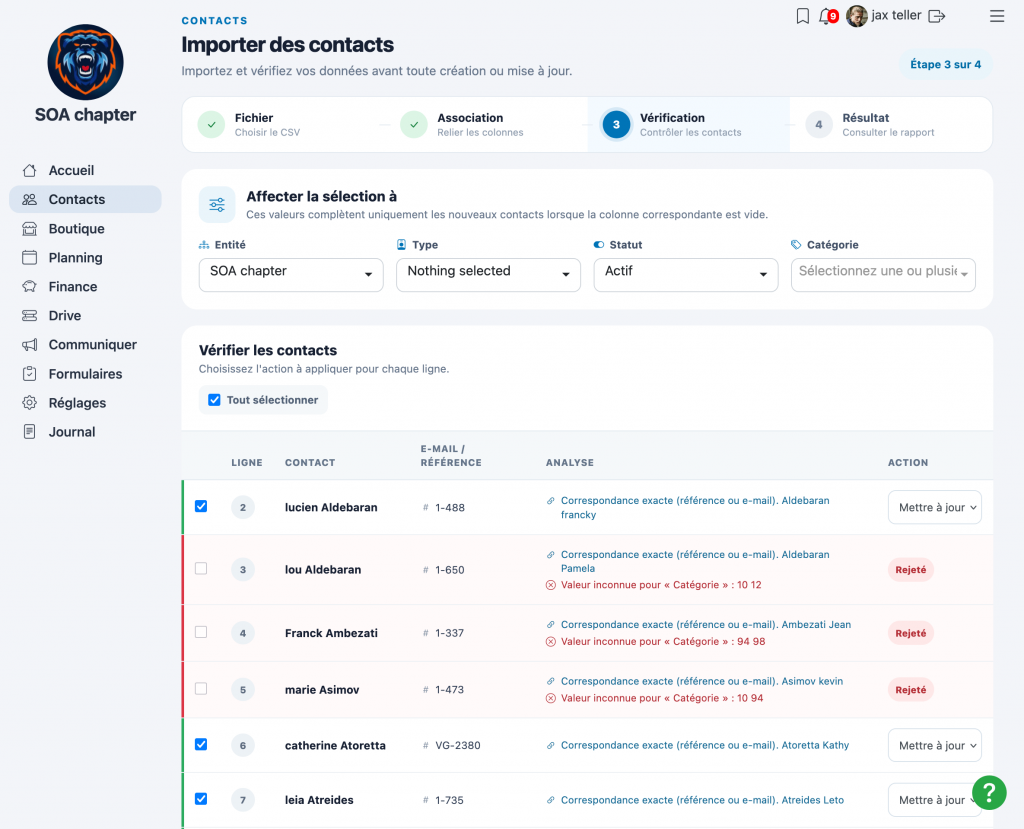Open the Entité dropdown showing SOA chapter
1024x829 pixels.
(x=291, y=274)
